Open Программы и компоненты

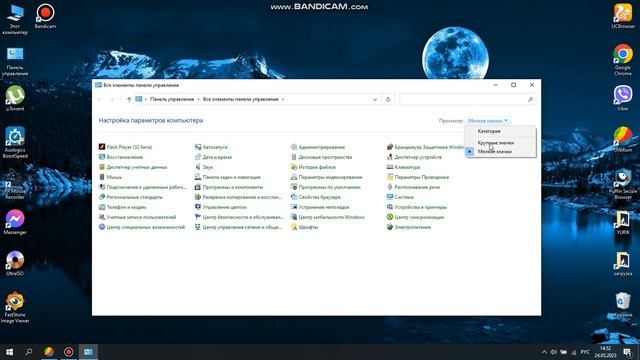(x=229, y=187)
